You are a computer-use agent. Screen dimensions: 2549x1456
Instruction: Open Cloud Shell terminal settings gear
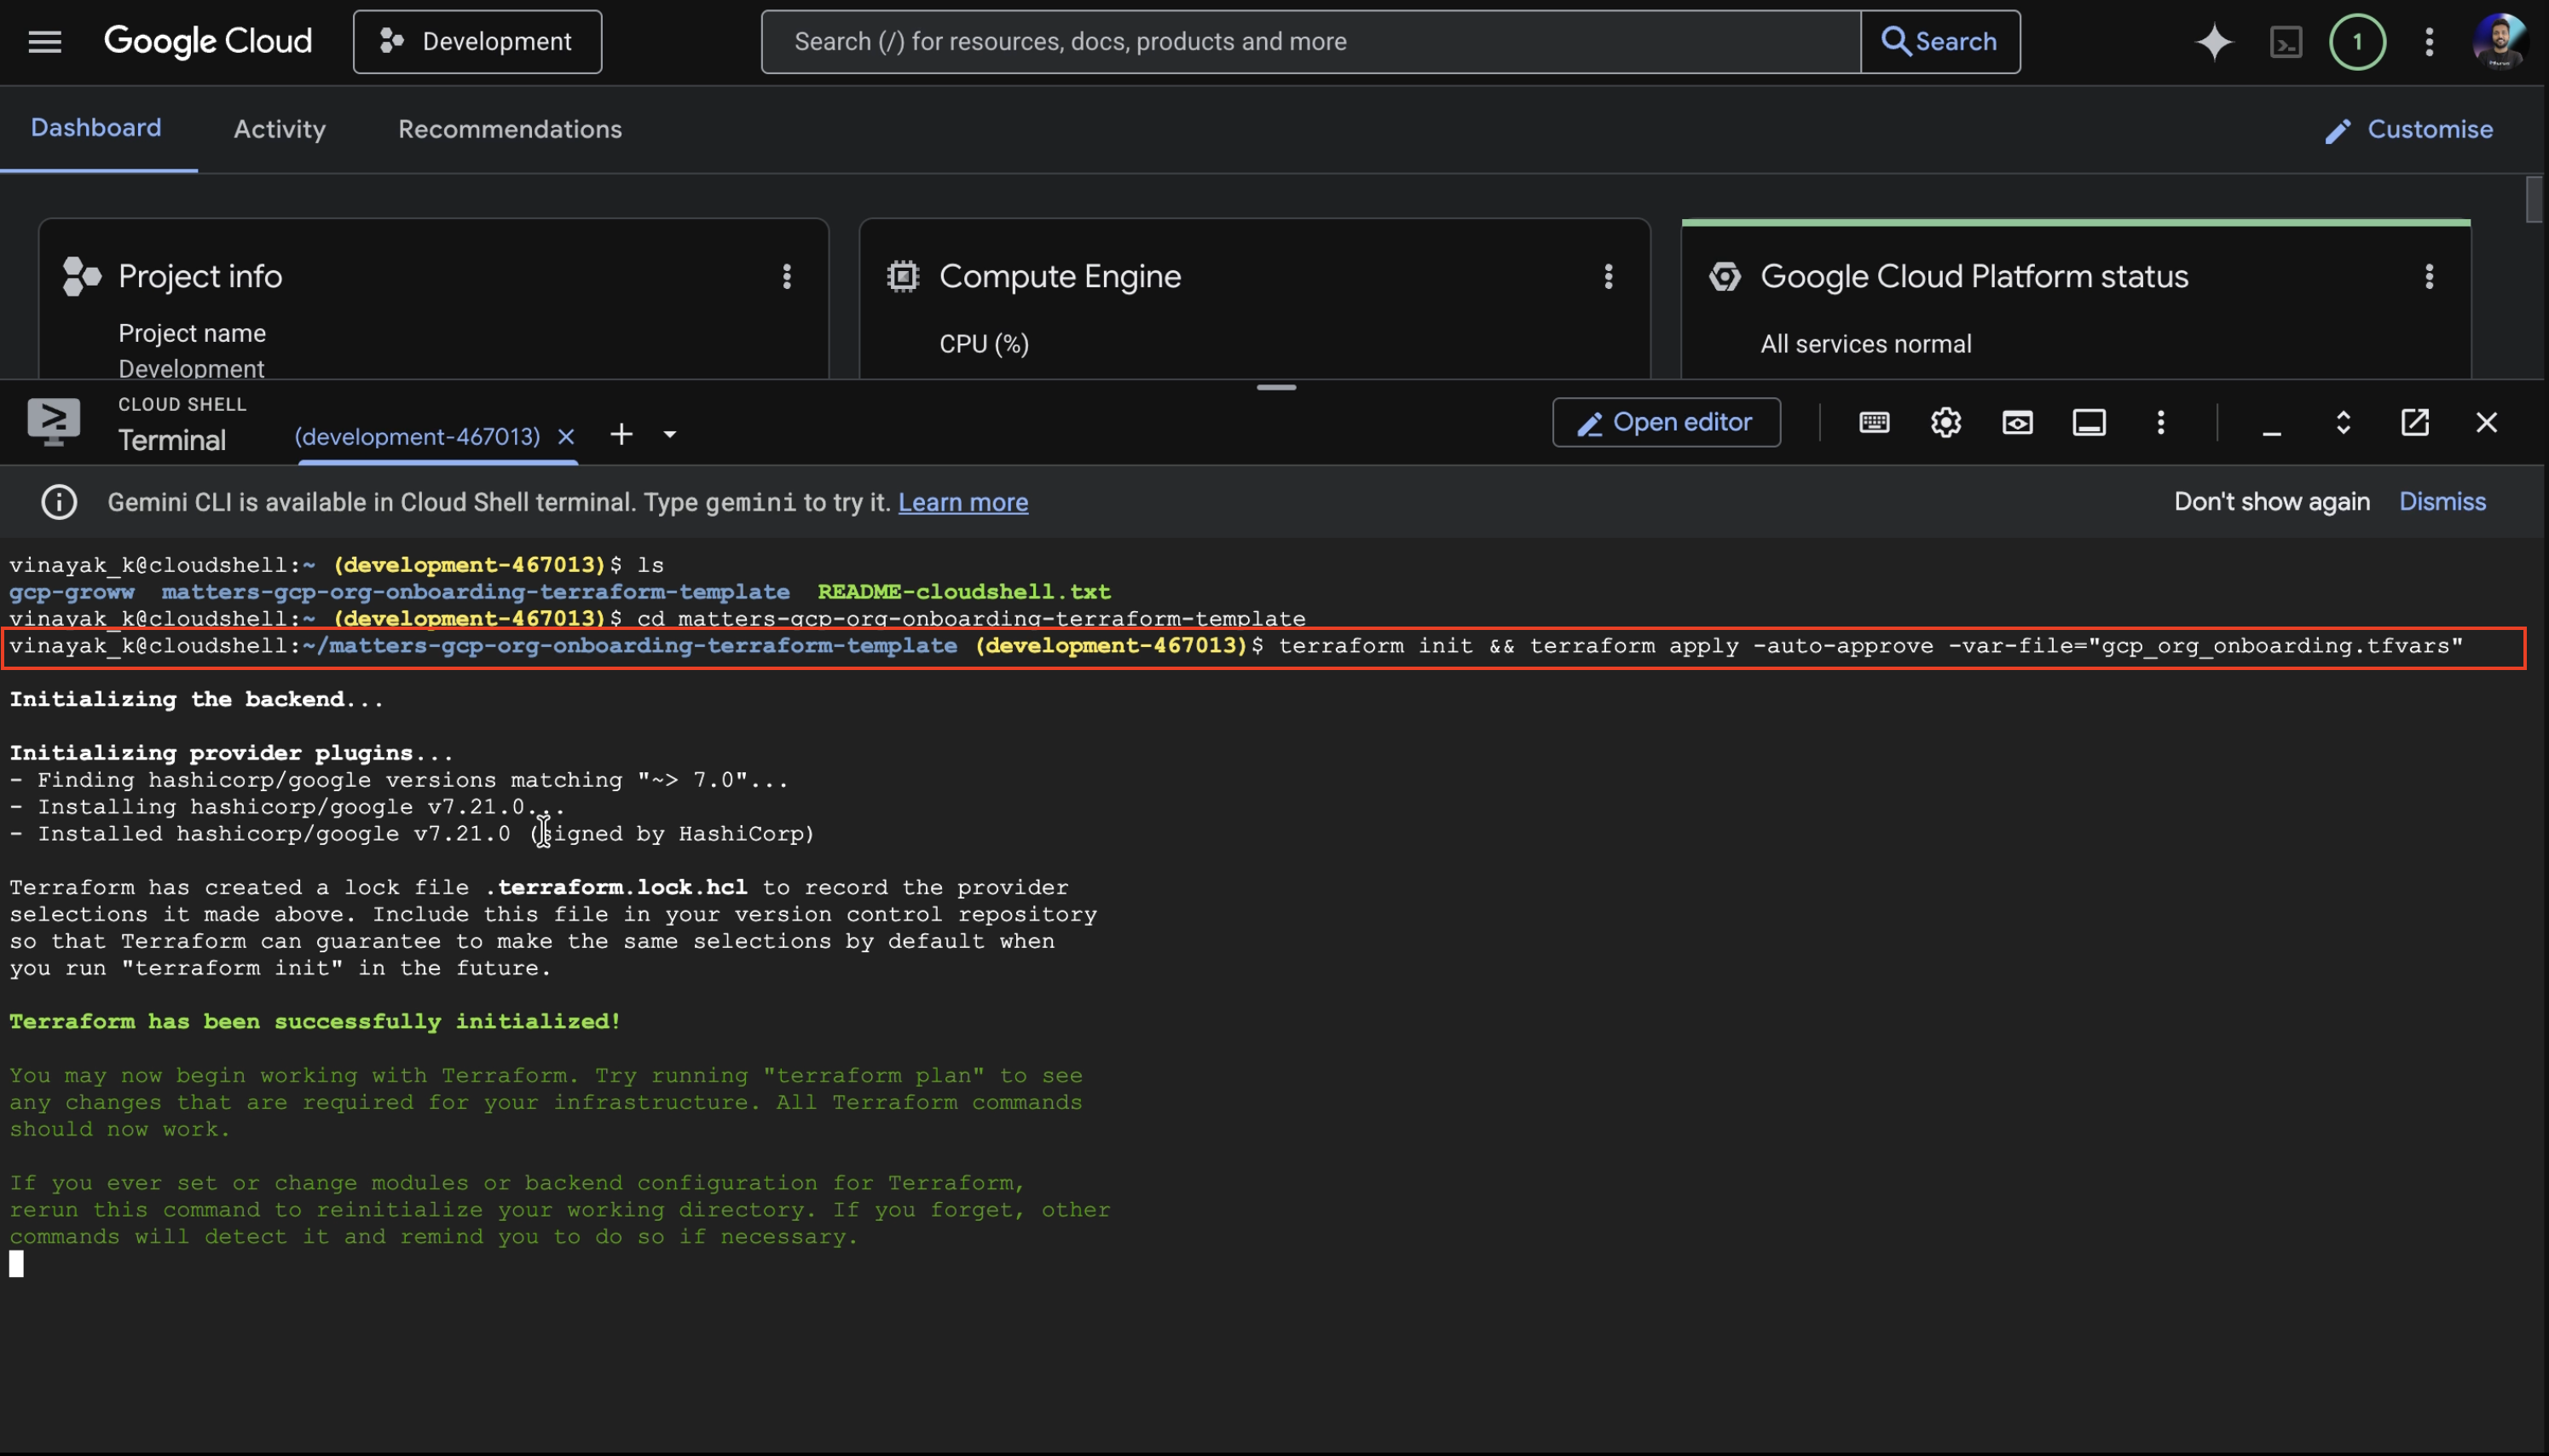tap(1946, 423)
